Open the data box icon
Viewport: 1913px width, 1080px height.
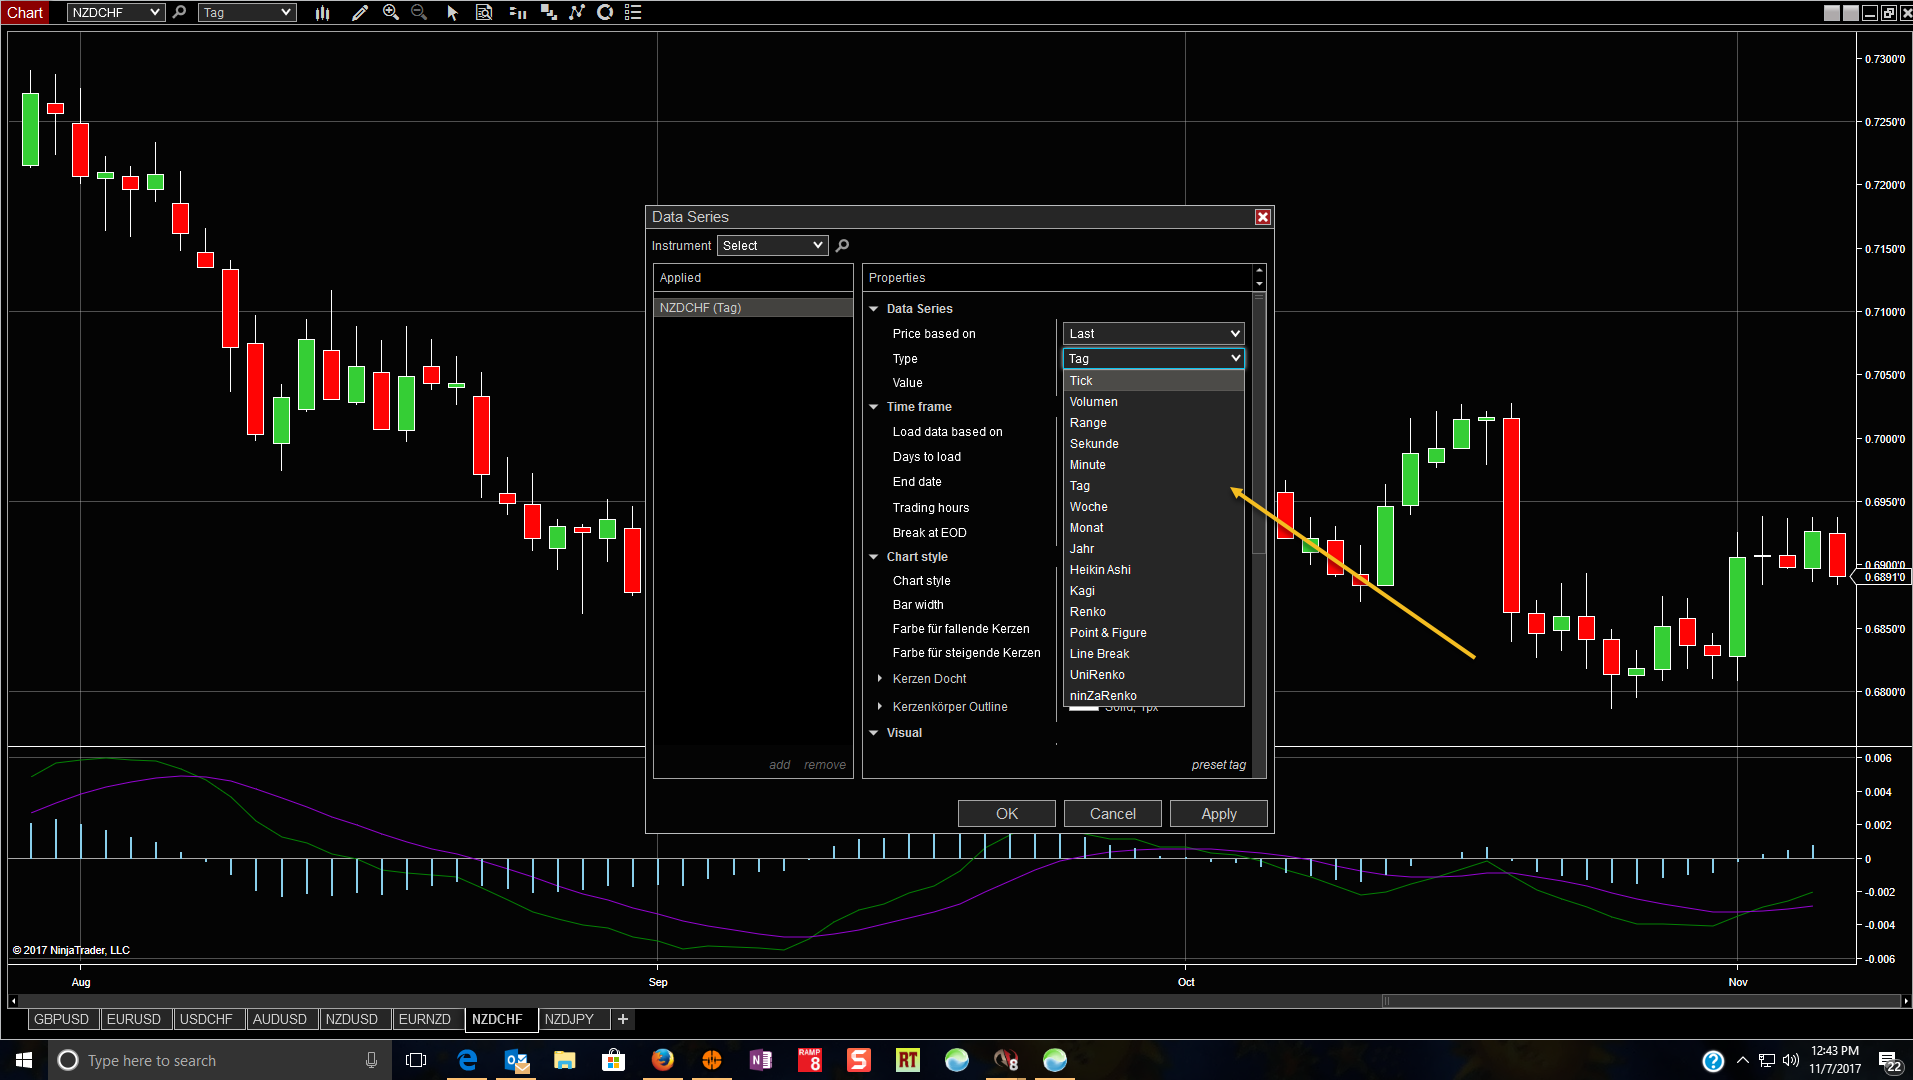[x=484, y=12]
